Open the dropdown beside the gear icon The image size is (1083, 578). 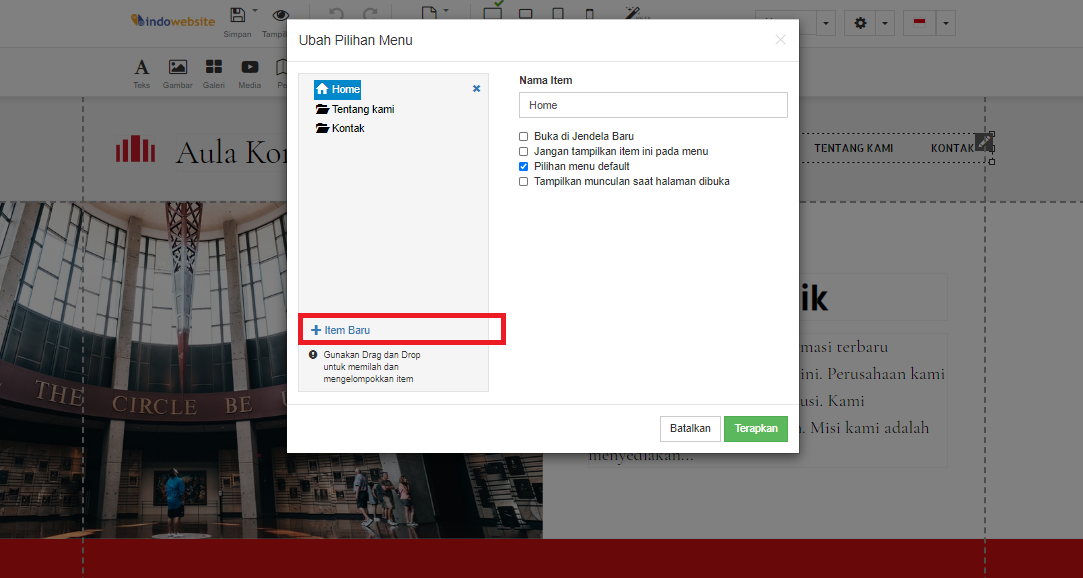point(884,22)
